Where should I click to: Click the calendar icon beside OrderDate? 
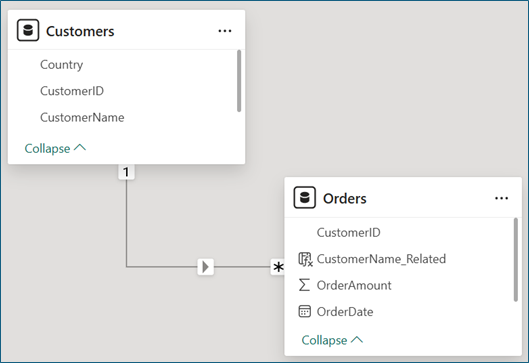[304, 311]
